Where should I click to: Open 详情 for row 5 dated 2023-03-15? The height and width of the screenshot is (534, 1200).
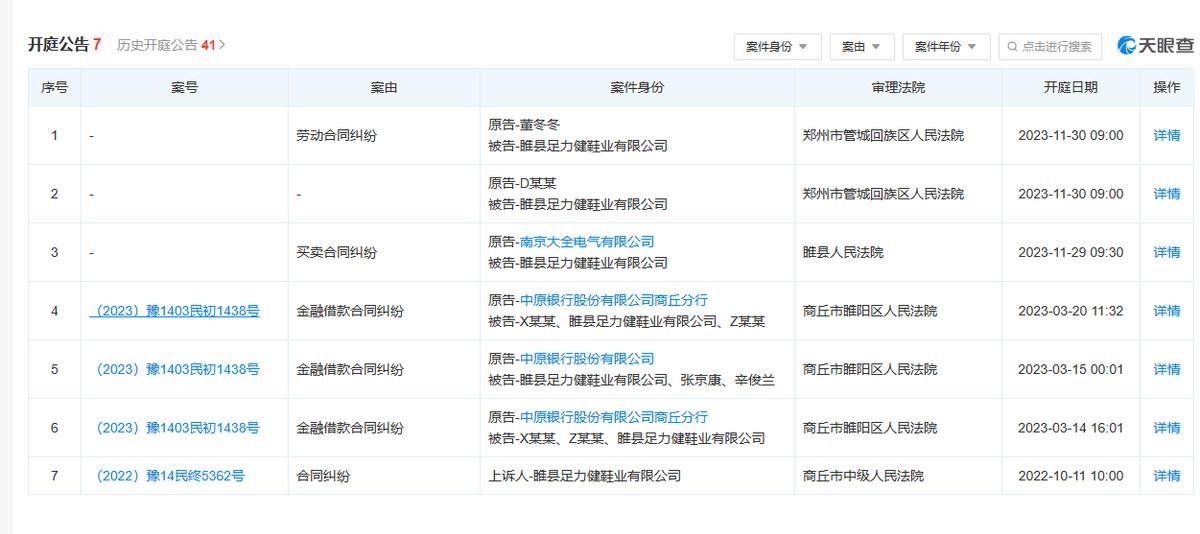tap(1166, 369)
